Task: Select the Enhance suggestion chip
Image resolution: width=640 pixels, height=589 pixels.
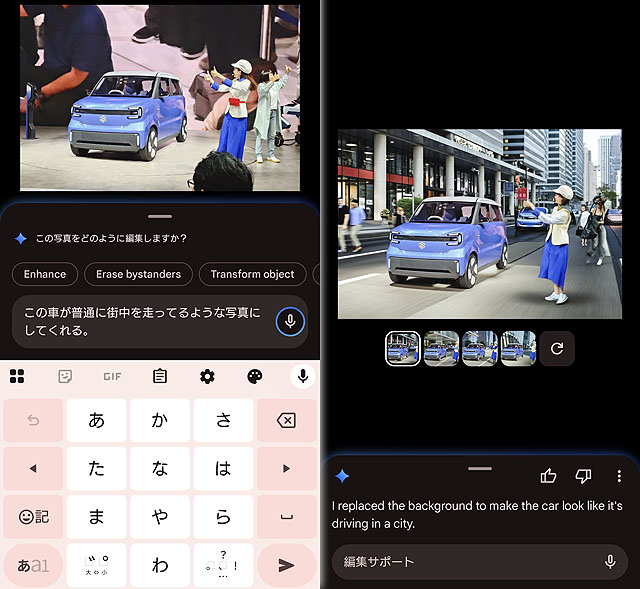Action: (45, 274)
